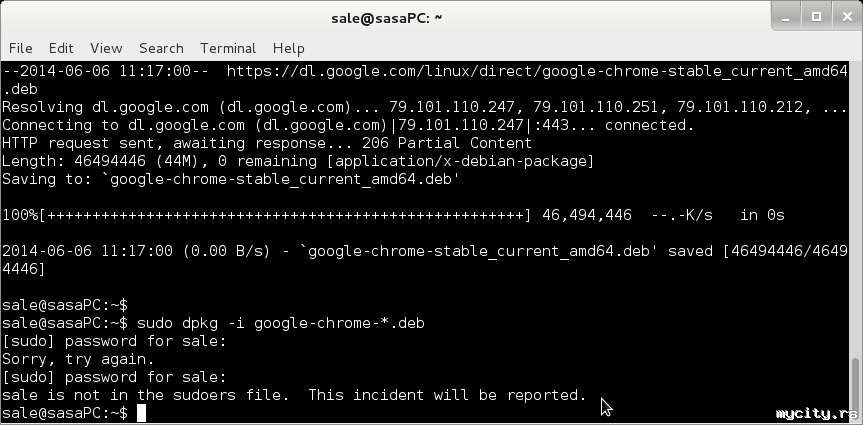Open the File menu
Screen dimensions: 863x425
[20, 48]
